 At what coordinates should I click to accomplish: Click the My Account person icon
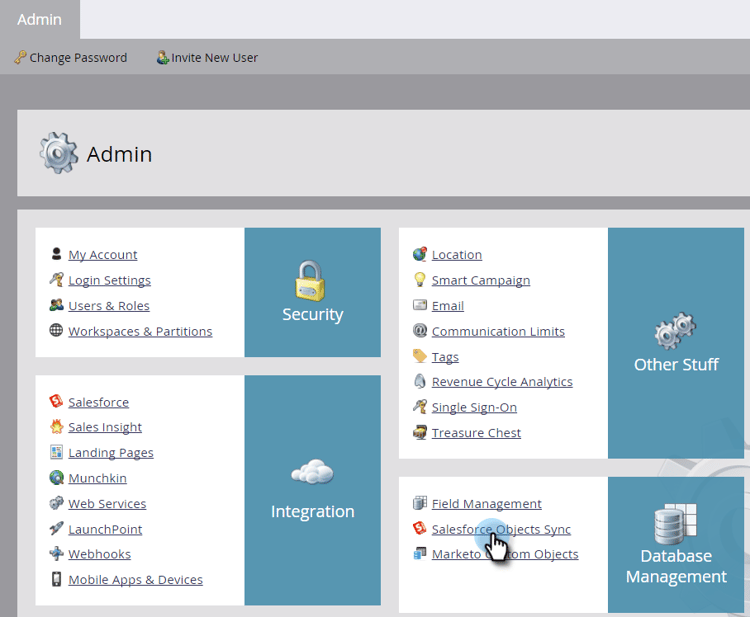pyautogui.click(x=56, y=254)
